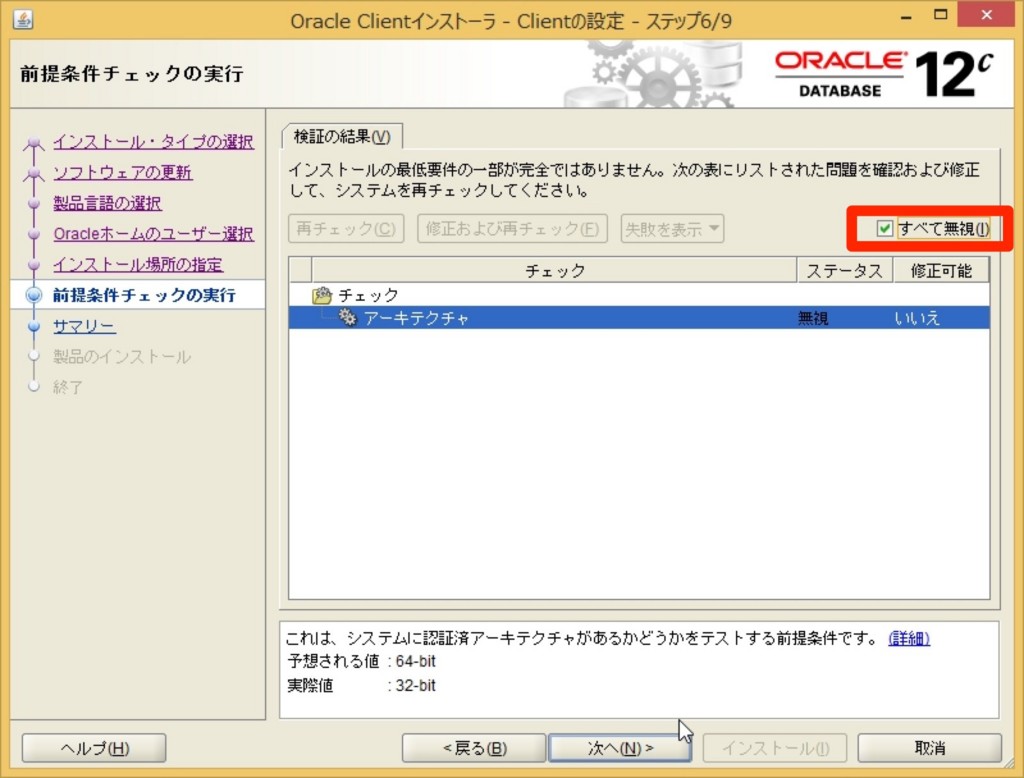Cancel setup with the 取消 button
1024x778 pixels.
click(x=929, y=748)
